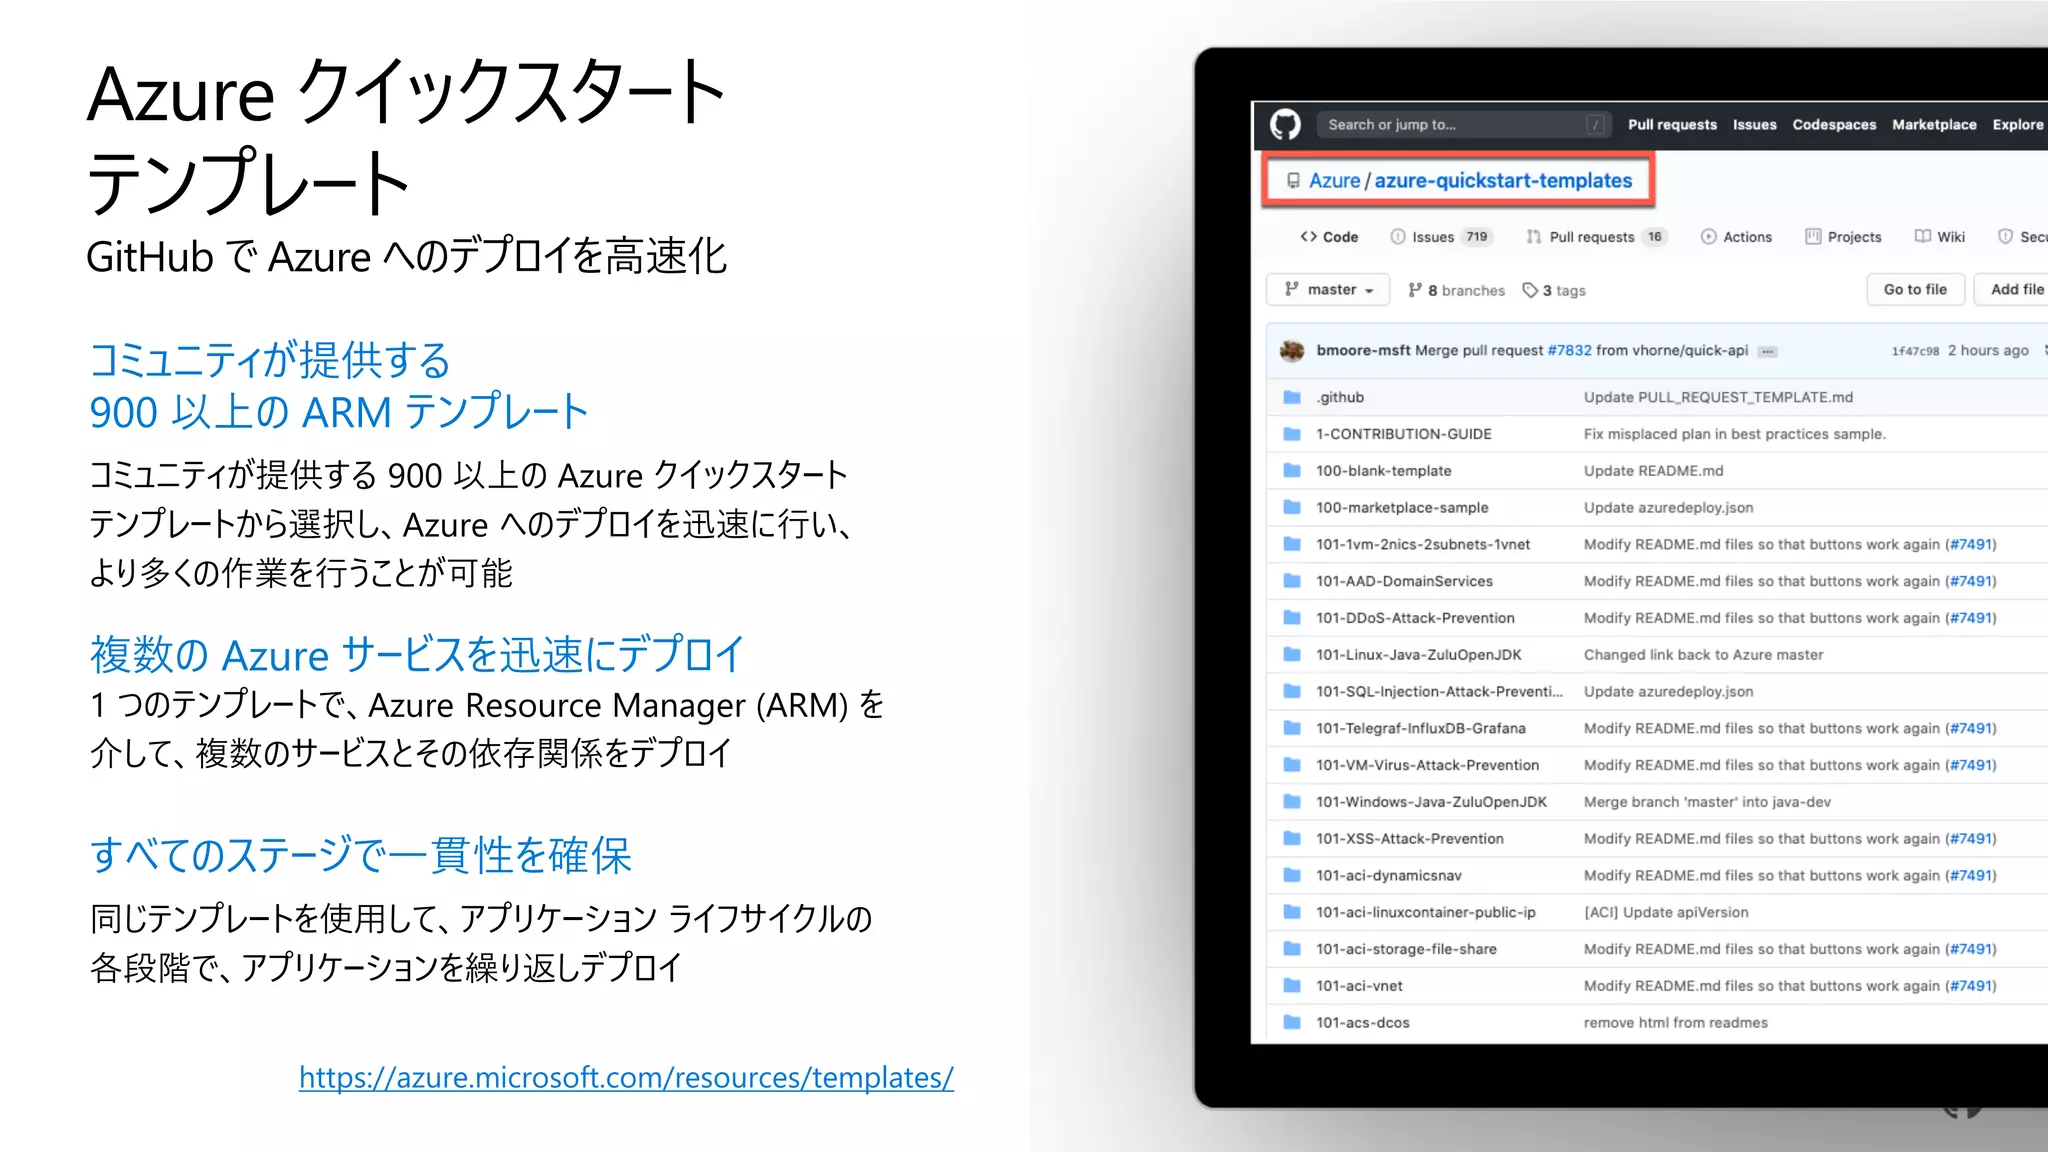Open Marketplace in GitHub top navigation
Image resolution: width=2048 pixels, height=1152 pixels.
tap(1934, 125)
